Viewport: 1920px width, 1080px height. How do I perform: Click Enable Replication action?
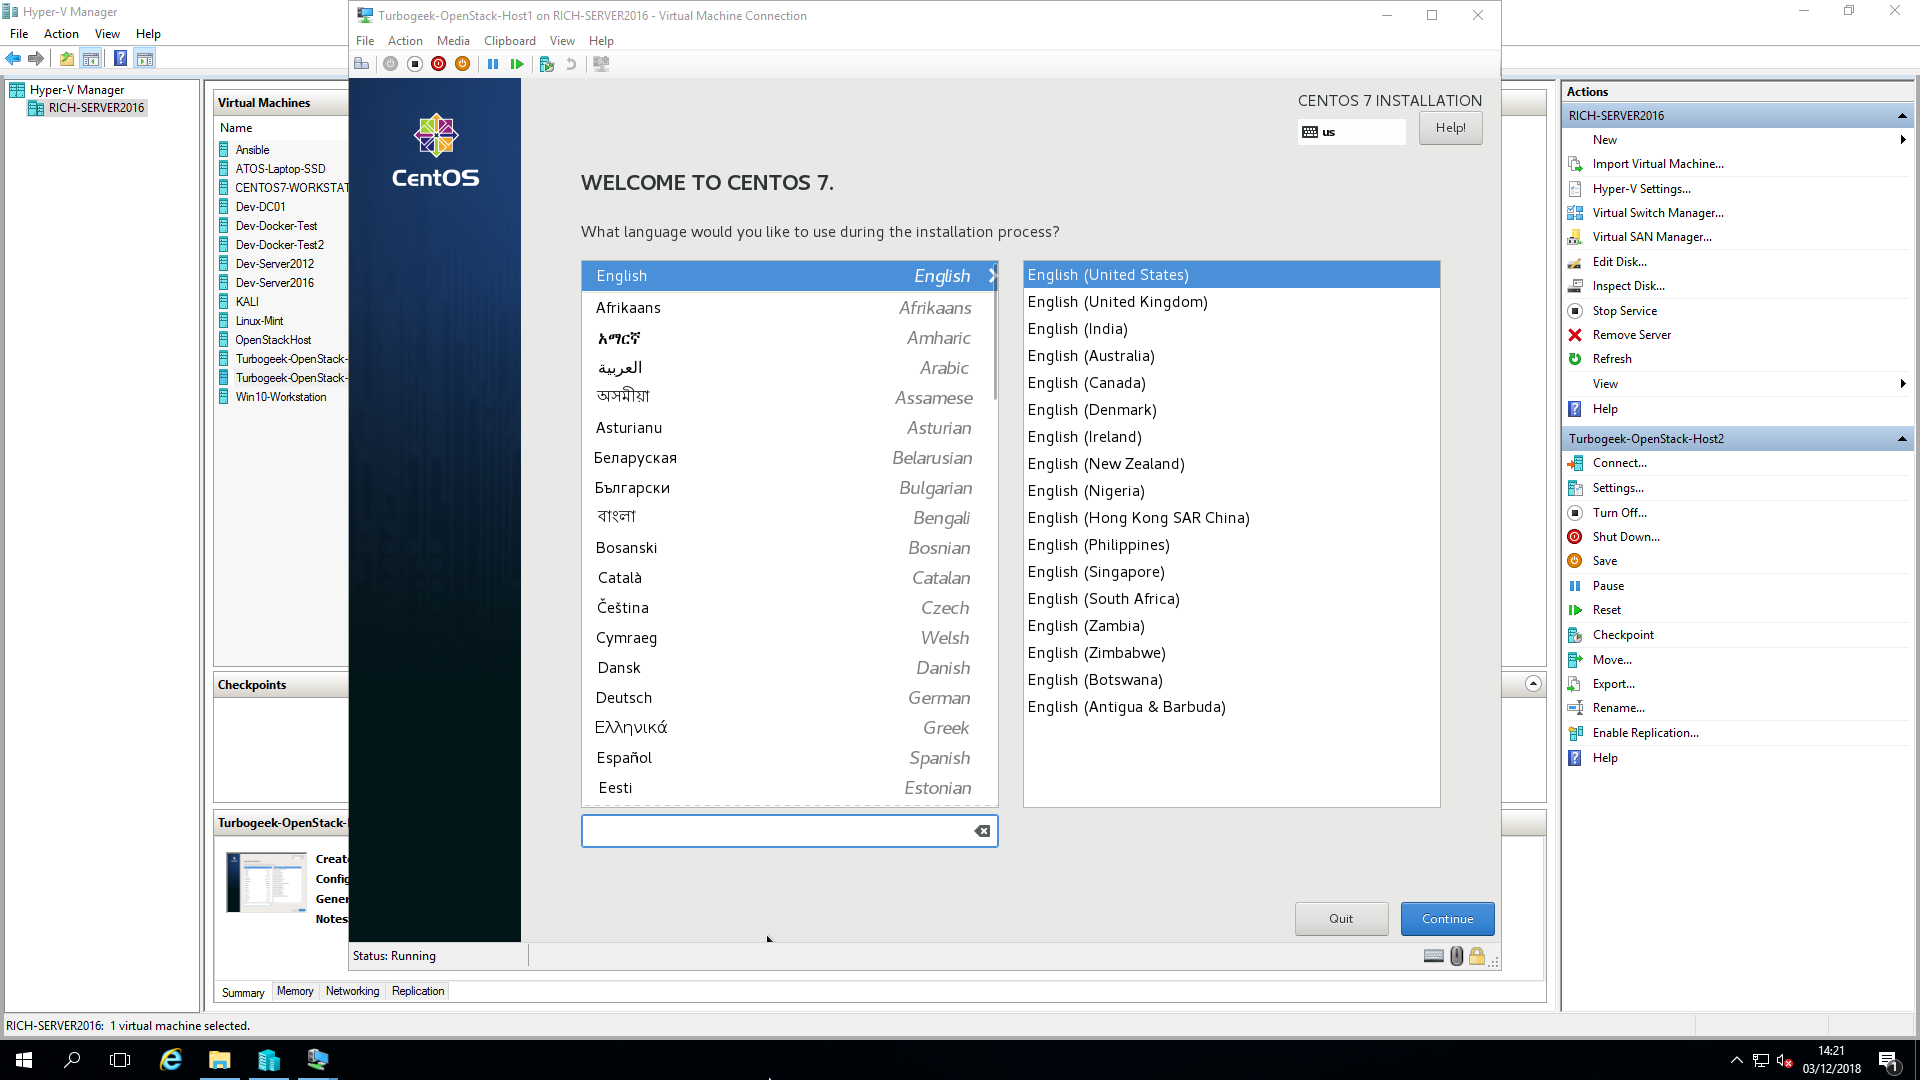tap(1645, 733)
